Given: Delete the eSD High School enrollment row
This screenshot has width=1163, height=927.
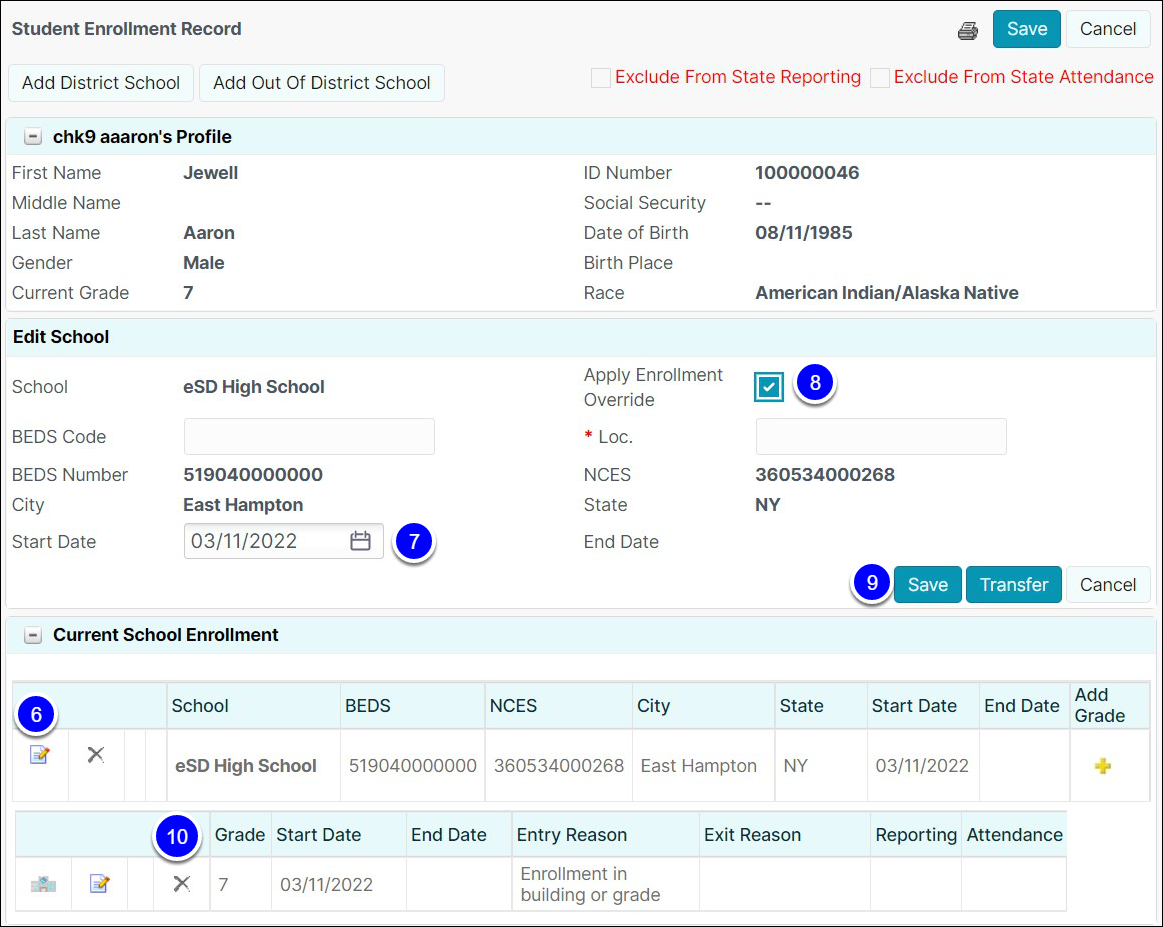Looking at the screenshot, I should pyautogui.click(x=96, y=754).
